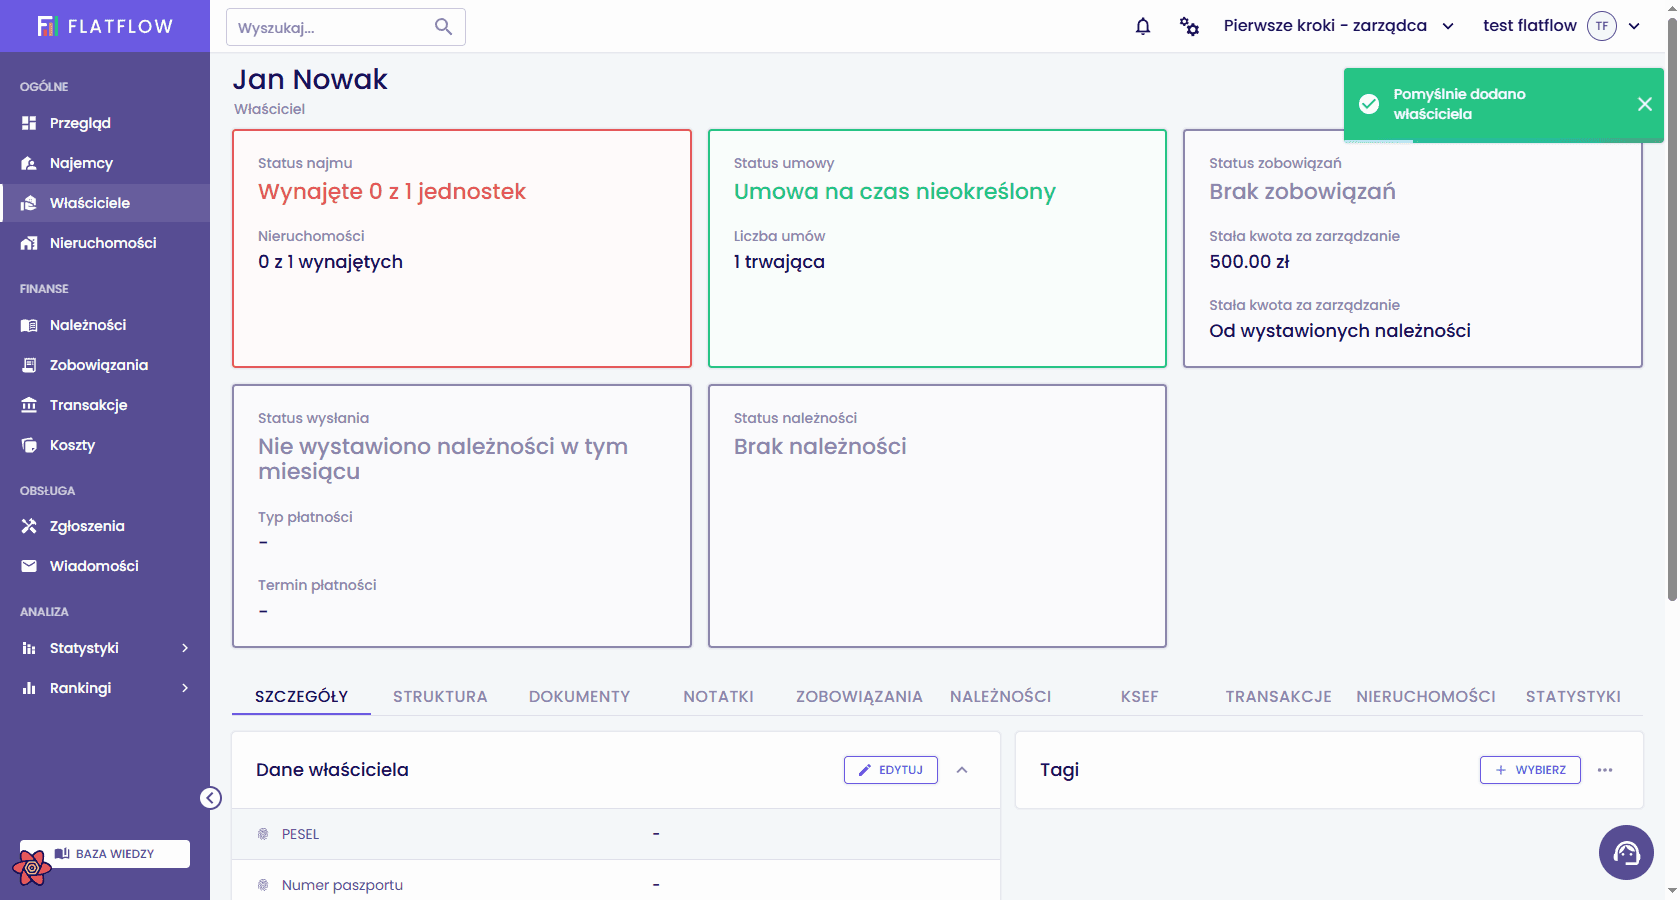Click the 'Od wystawionych należności' value

1340,331
